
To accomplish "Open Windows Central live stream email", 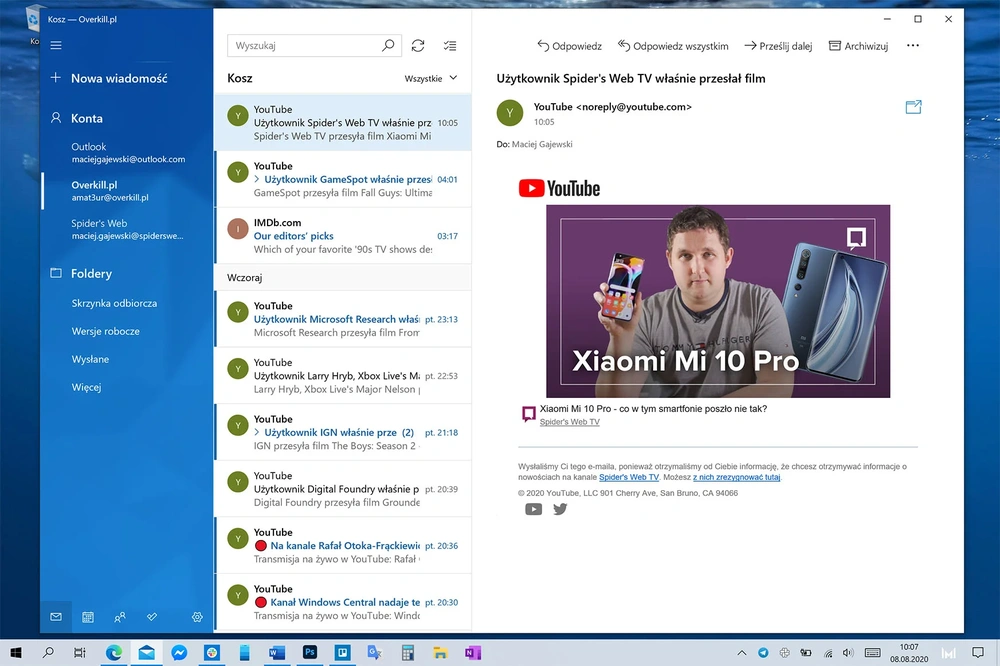I will (344, 602).
